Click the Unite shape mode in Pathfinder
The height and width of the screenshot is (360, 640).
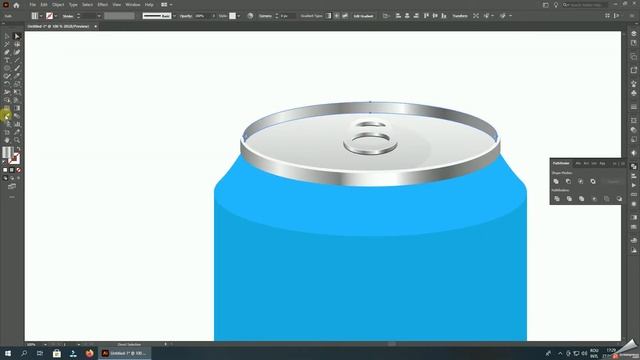[556, 181]
